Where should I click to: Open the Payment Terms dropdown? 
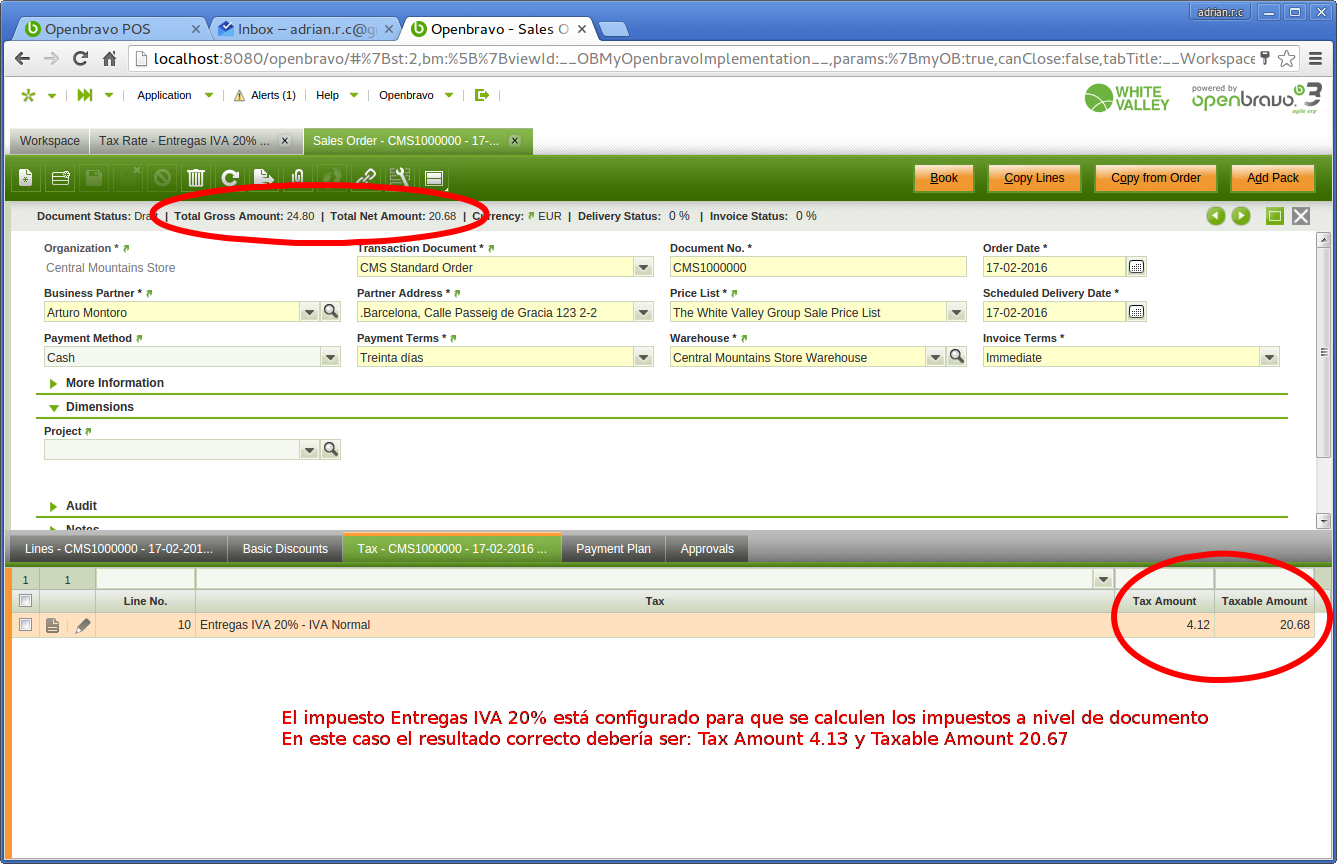644,357
